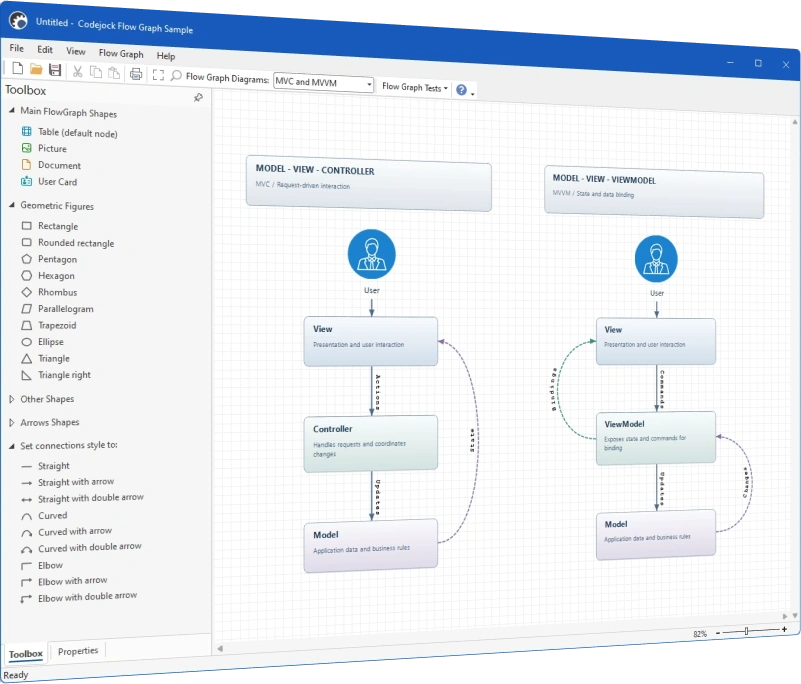
Task: Print the diagram with printer icon
Action: (136, 74)
